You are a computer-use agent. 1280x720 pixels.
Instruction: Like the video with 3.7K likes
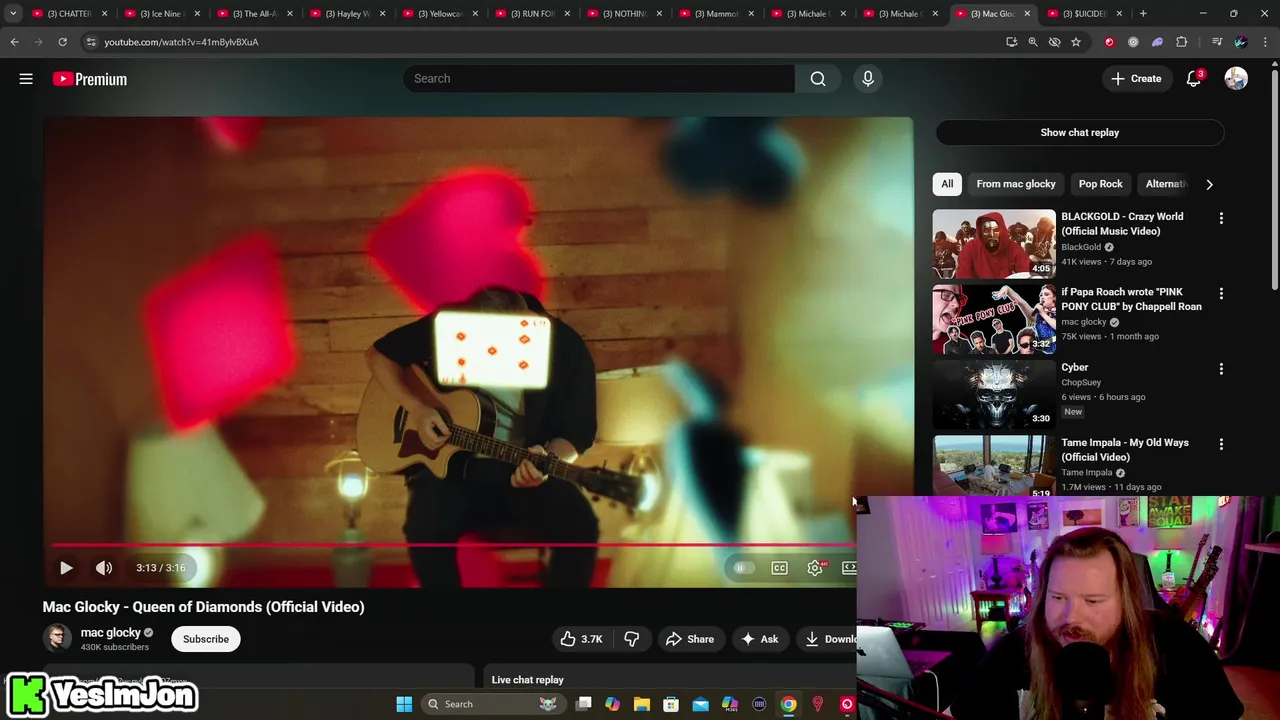click(581, 639)
